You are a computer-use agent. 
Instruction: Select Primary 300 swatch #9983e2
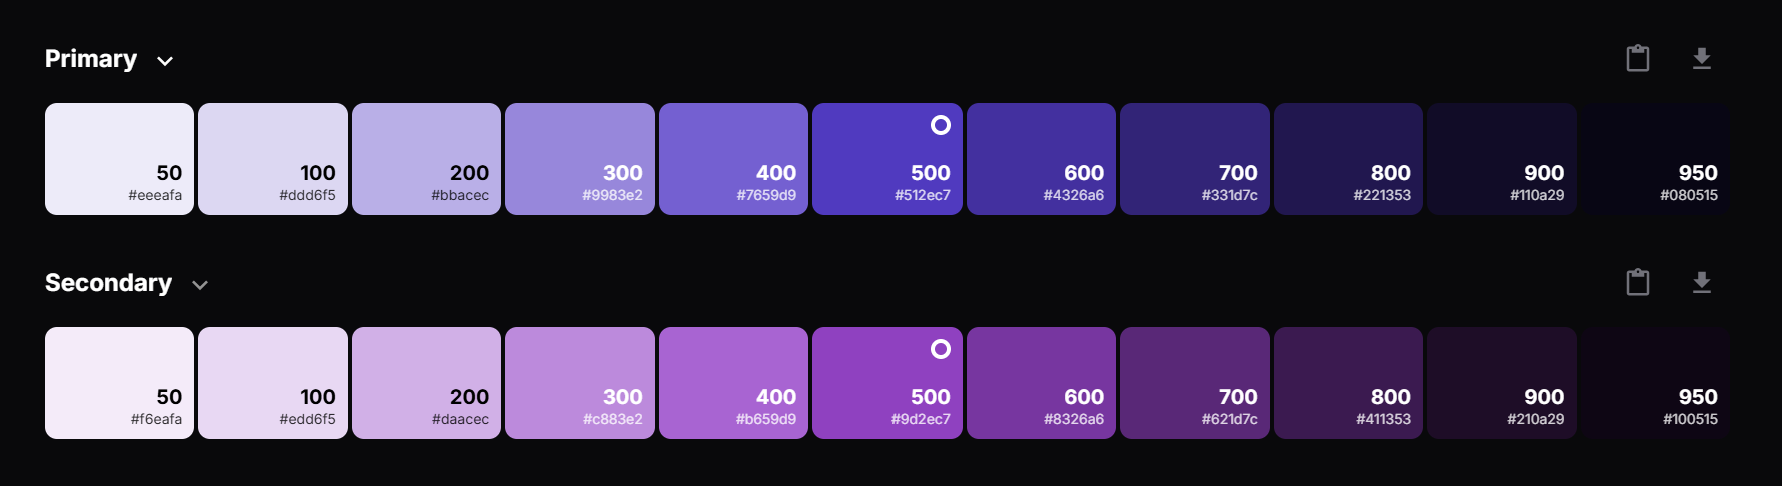[580, 159]
